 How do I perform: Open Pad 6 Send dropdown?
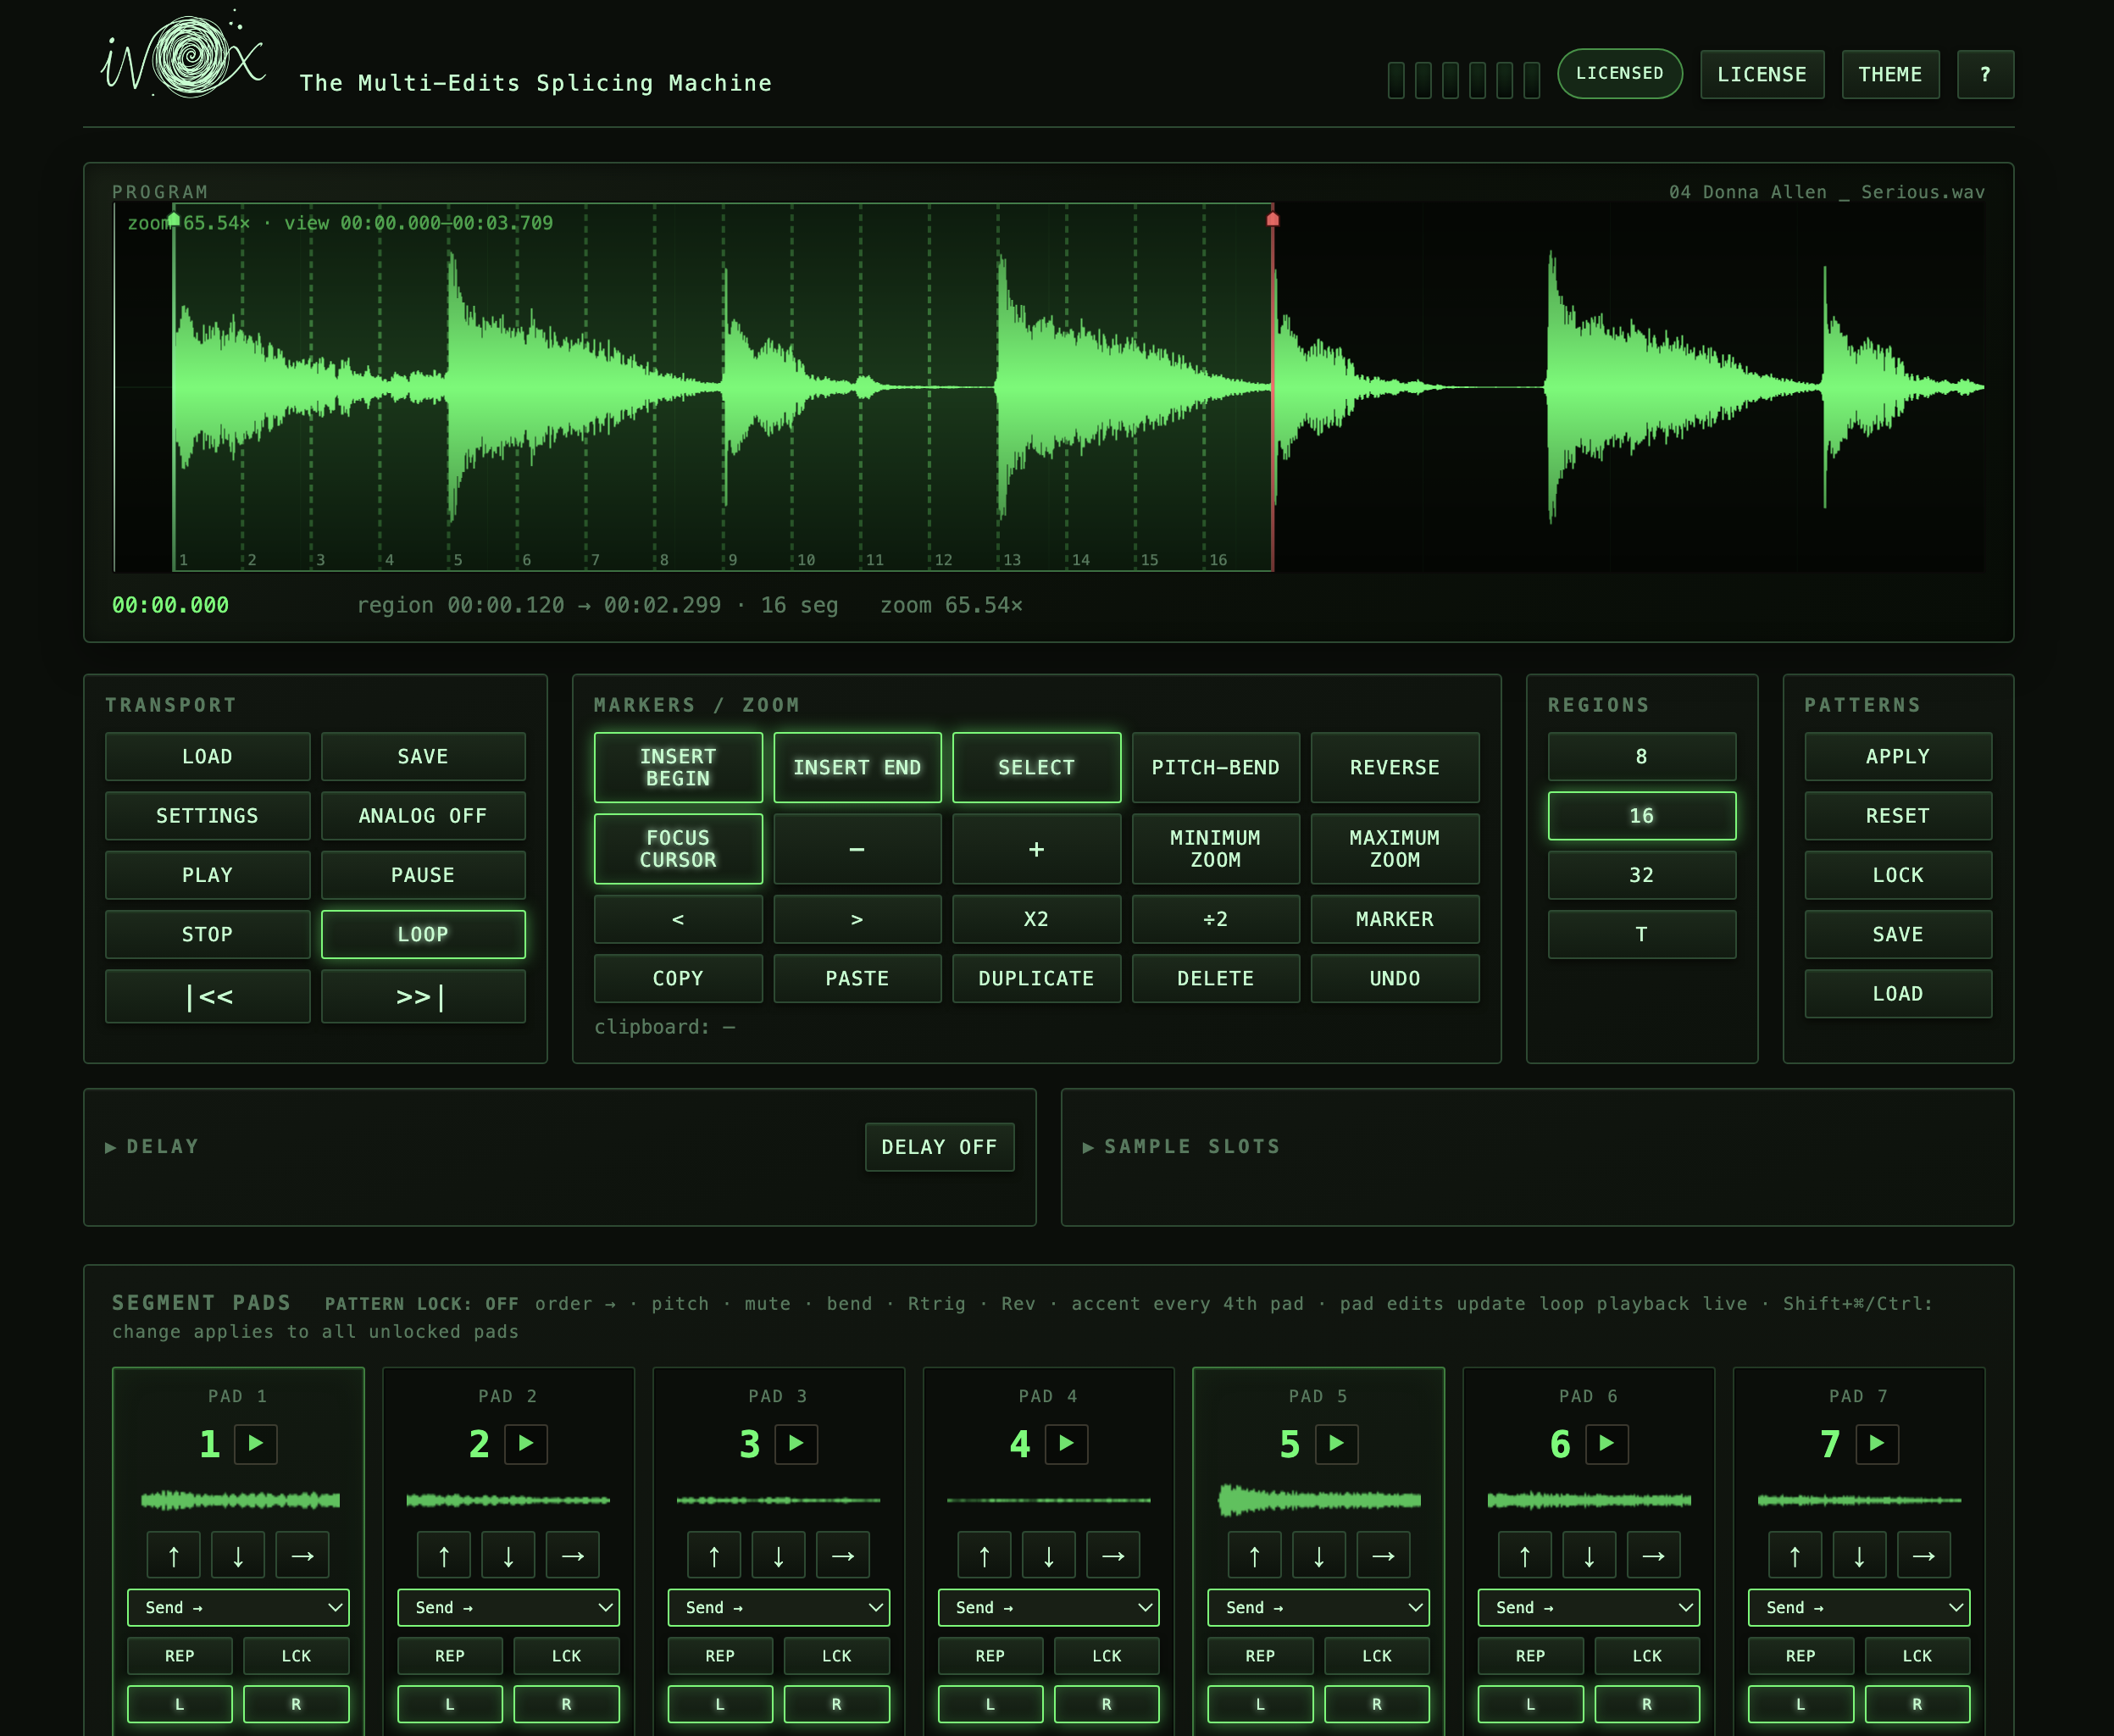pos(1589,1607)
